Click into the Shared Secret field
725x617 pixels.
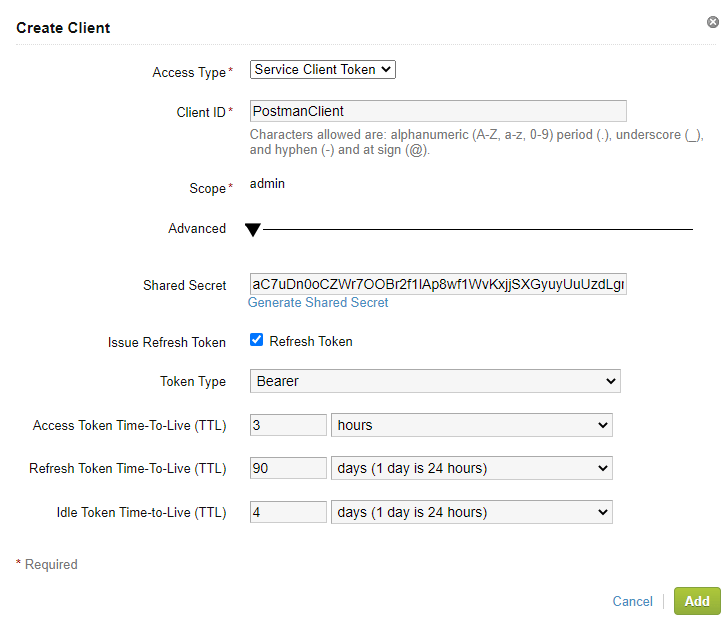(x=438, y=285)
